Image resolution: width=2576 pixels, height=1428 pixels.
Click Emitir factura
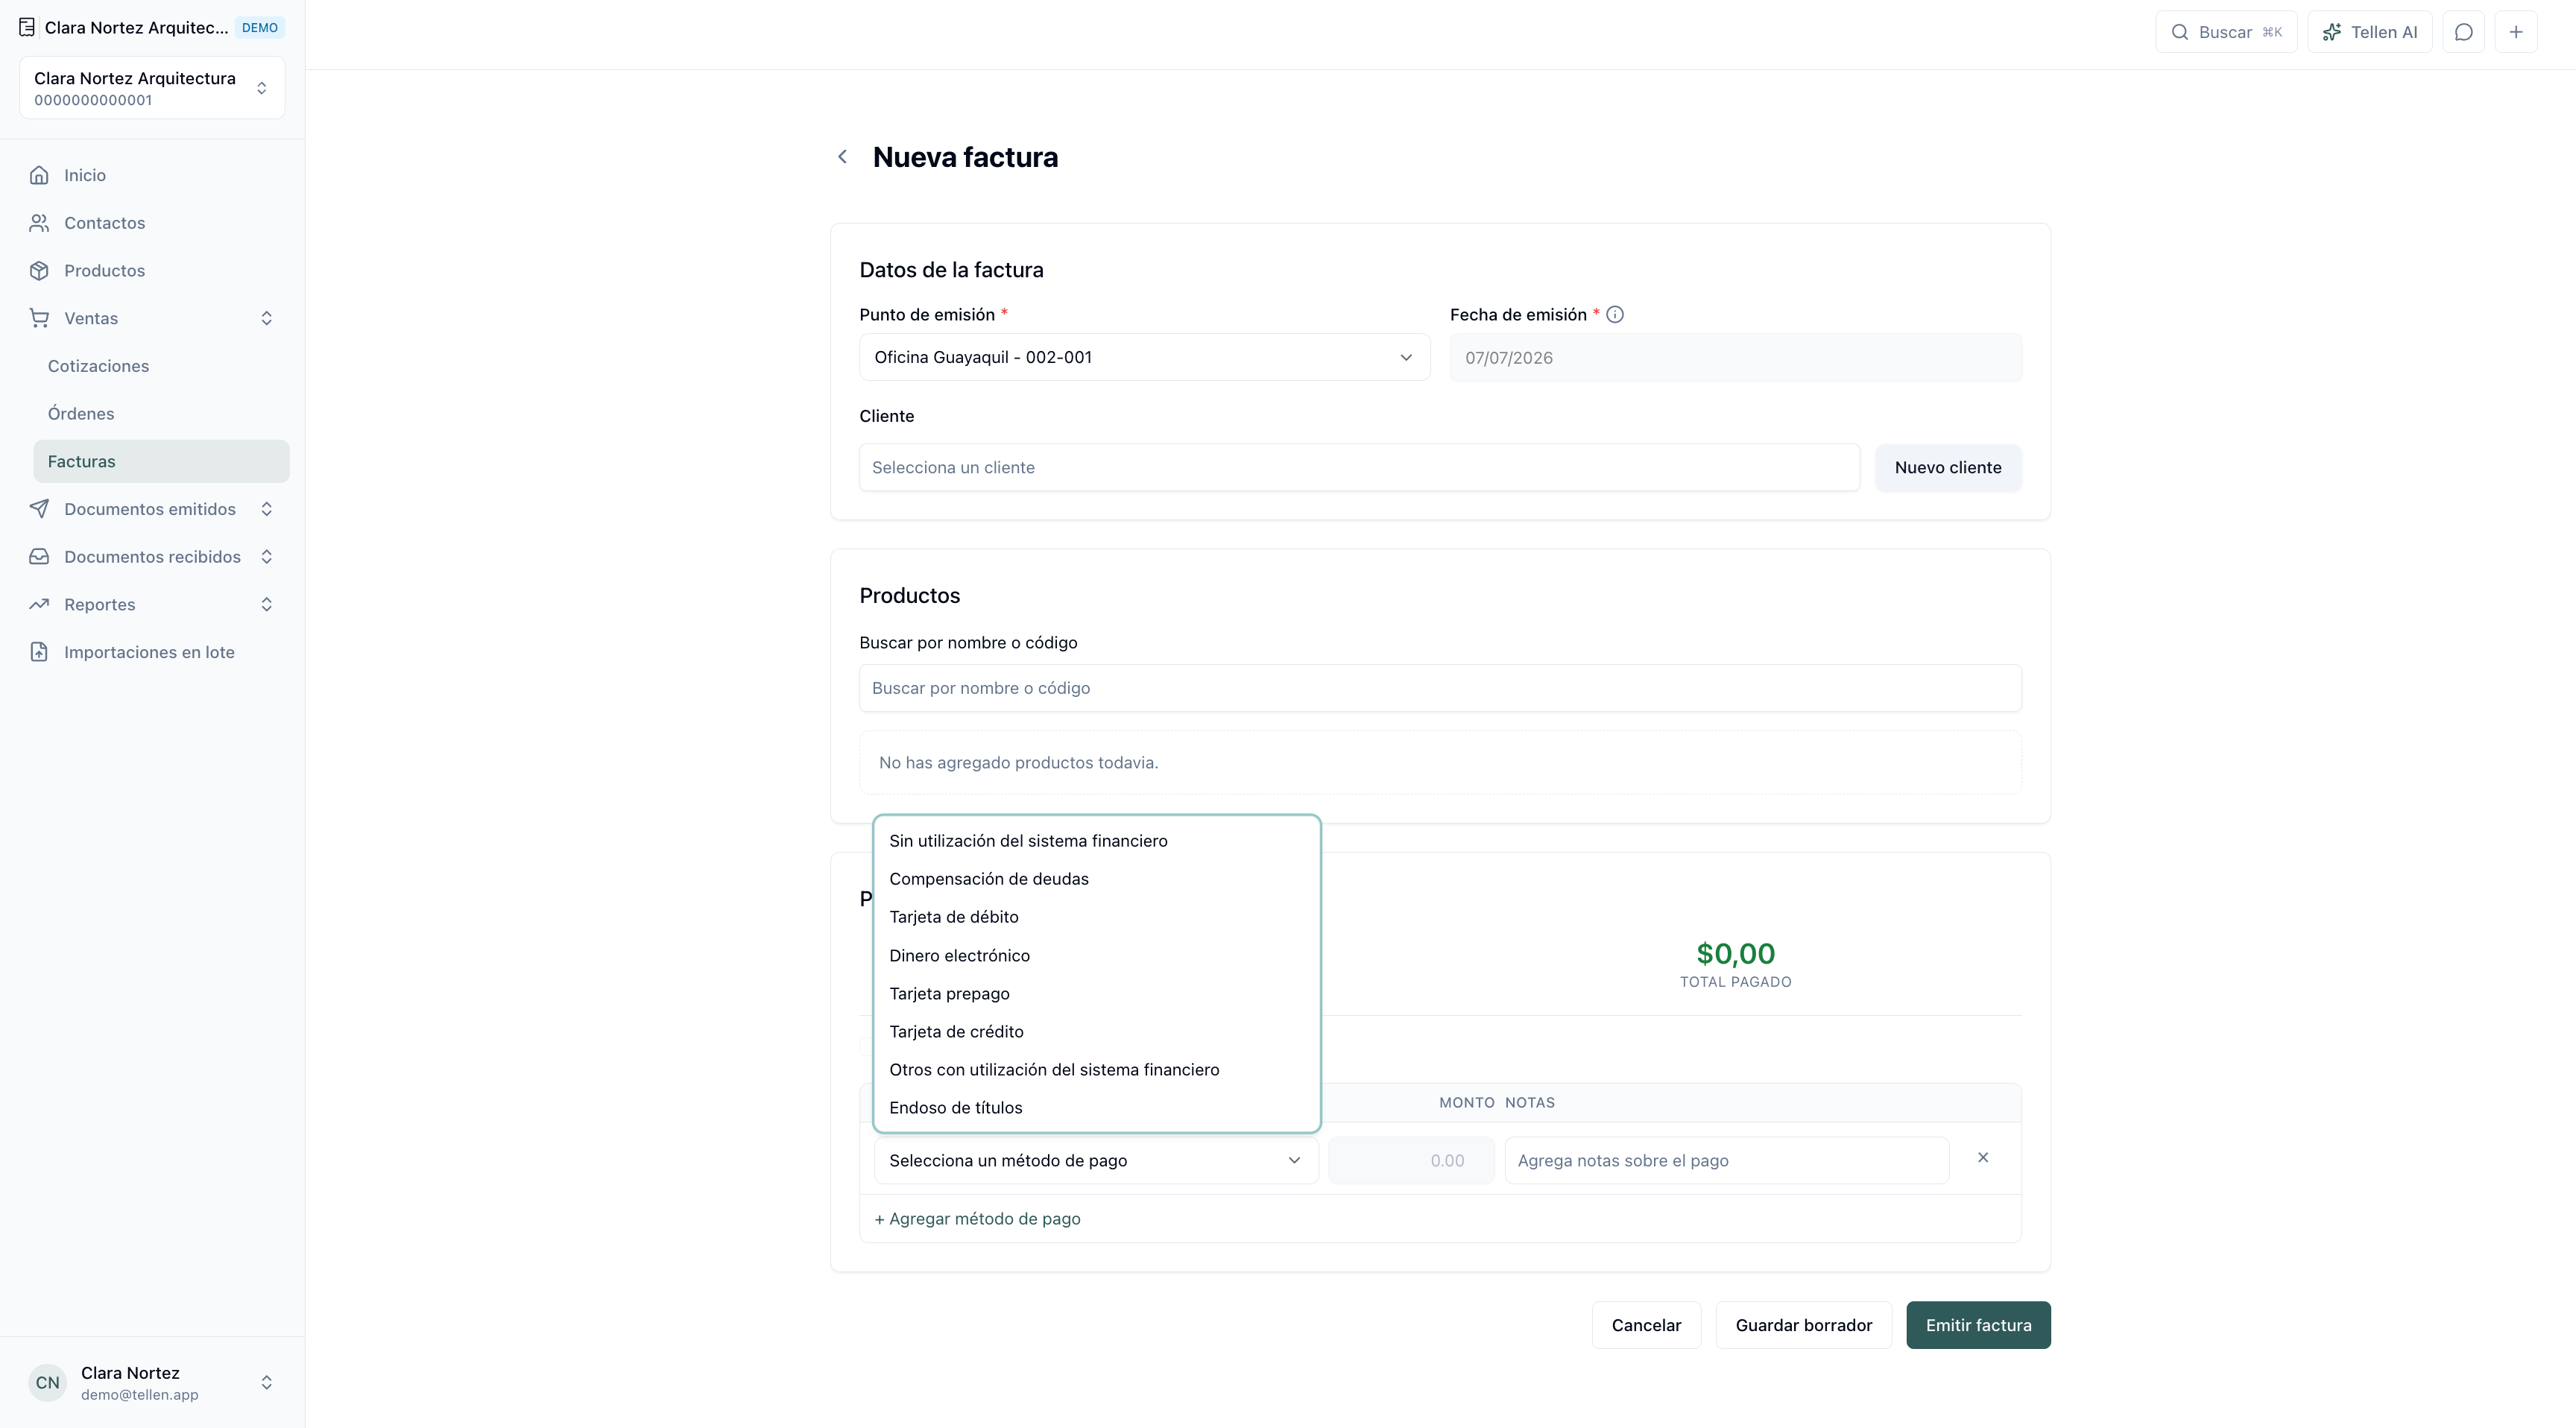tap(1978, 1325)
